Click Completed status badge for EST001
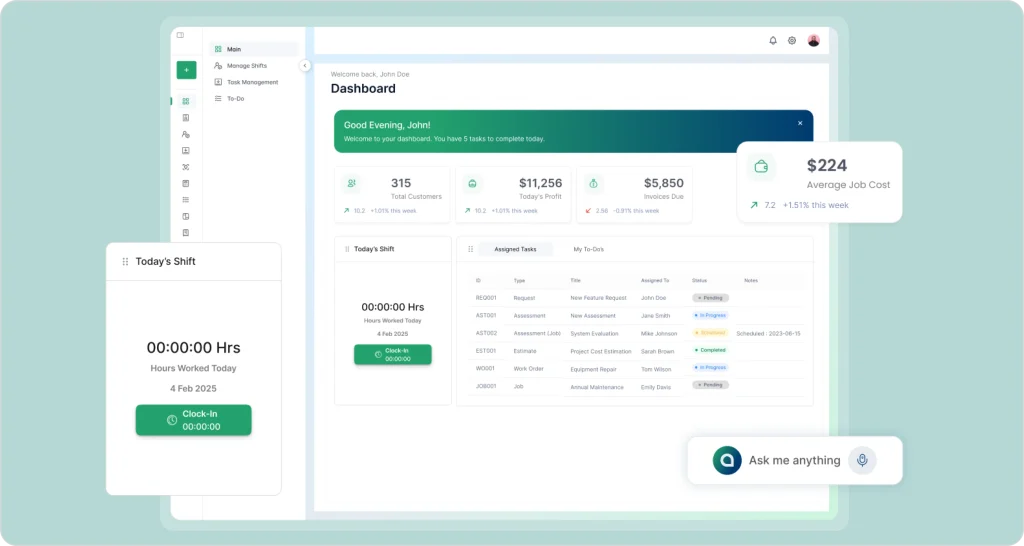The image size is (1024, 546). coord(711,350)
